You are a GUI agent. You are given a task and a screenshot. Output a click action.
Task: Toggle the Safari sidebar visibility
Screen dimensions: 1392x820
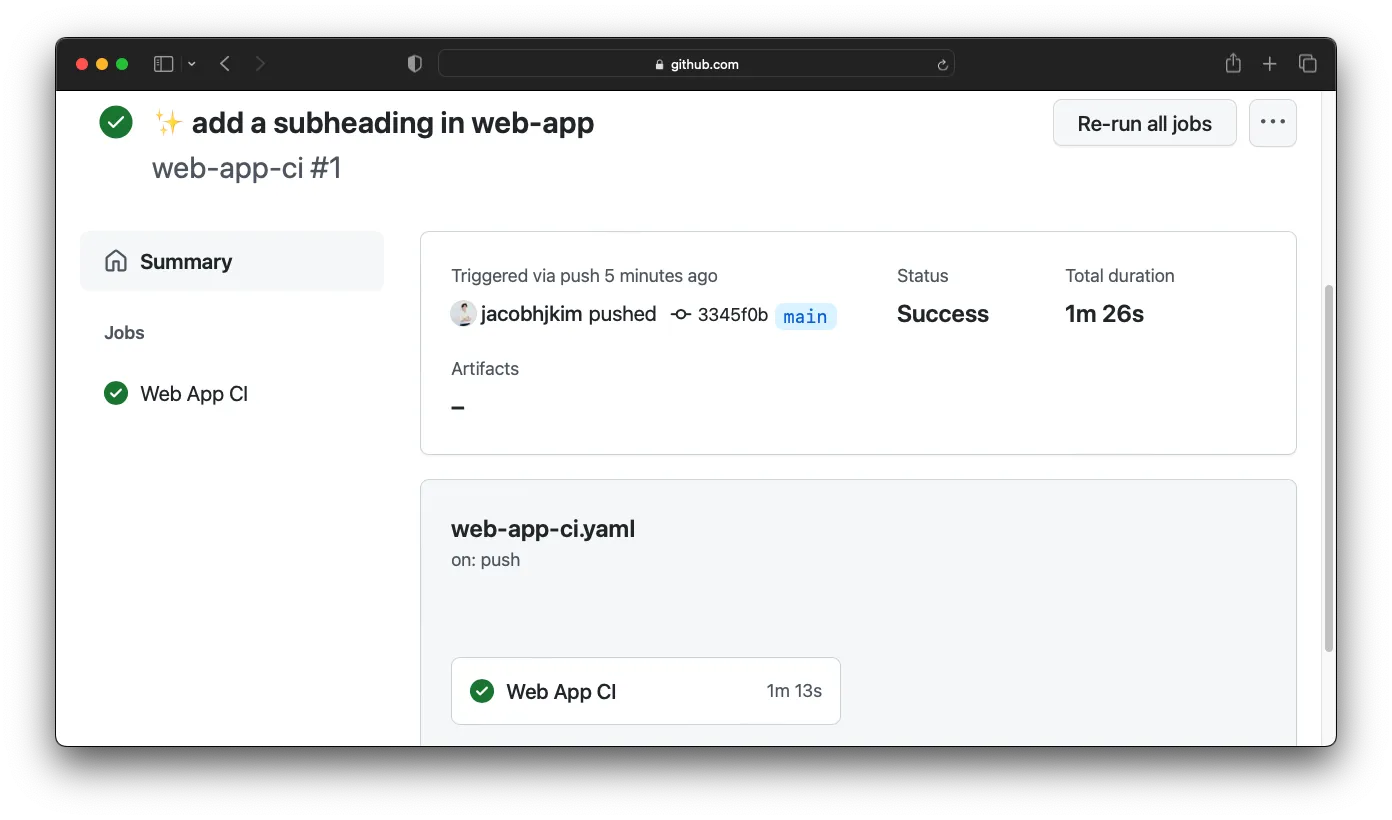(x=162, y=63)
